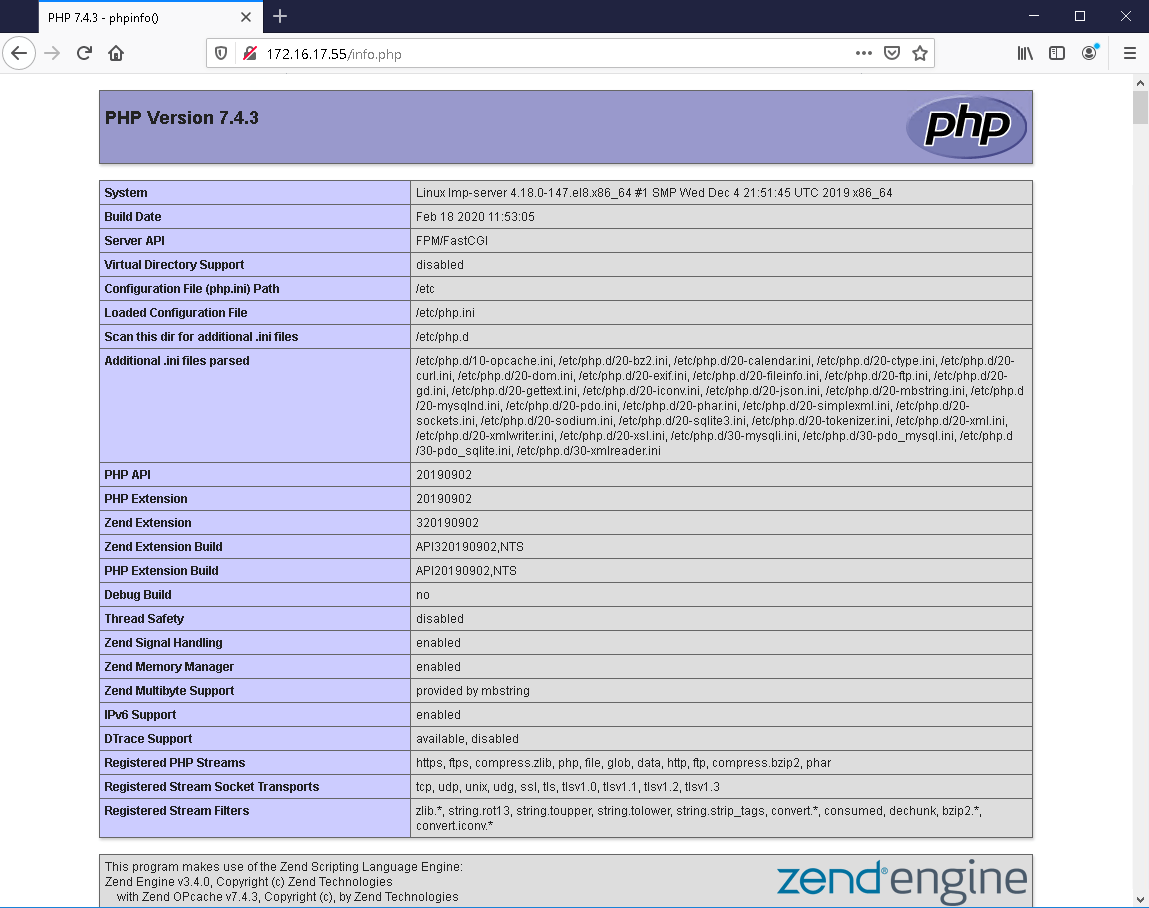This screenshot has height=908, width=1149.
Task: Click 'Registered Stream Socket Transports' label
Action: tap(212, 787)
